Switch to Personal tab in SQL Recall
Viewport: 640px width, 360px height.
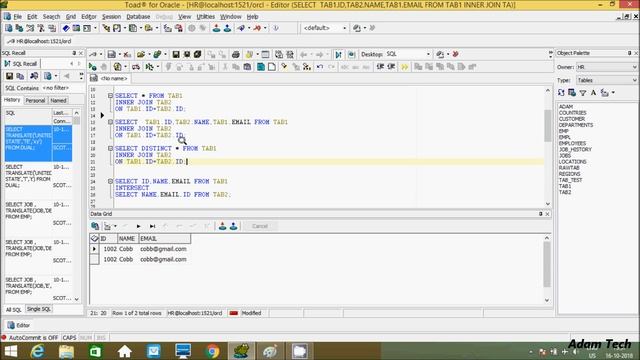35,100
